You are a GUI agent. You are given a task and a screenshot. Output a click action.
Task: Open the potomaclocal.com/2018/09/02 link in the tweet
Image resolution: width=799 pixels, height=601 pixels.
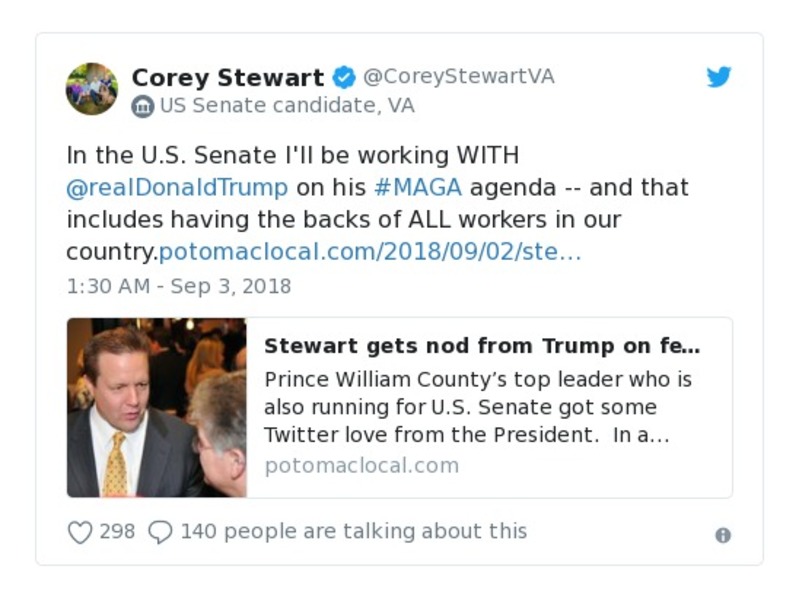tap(370, 252)
